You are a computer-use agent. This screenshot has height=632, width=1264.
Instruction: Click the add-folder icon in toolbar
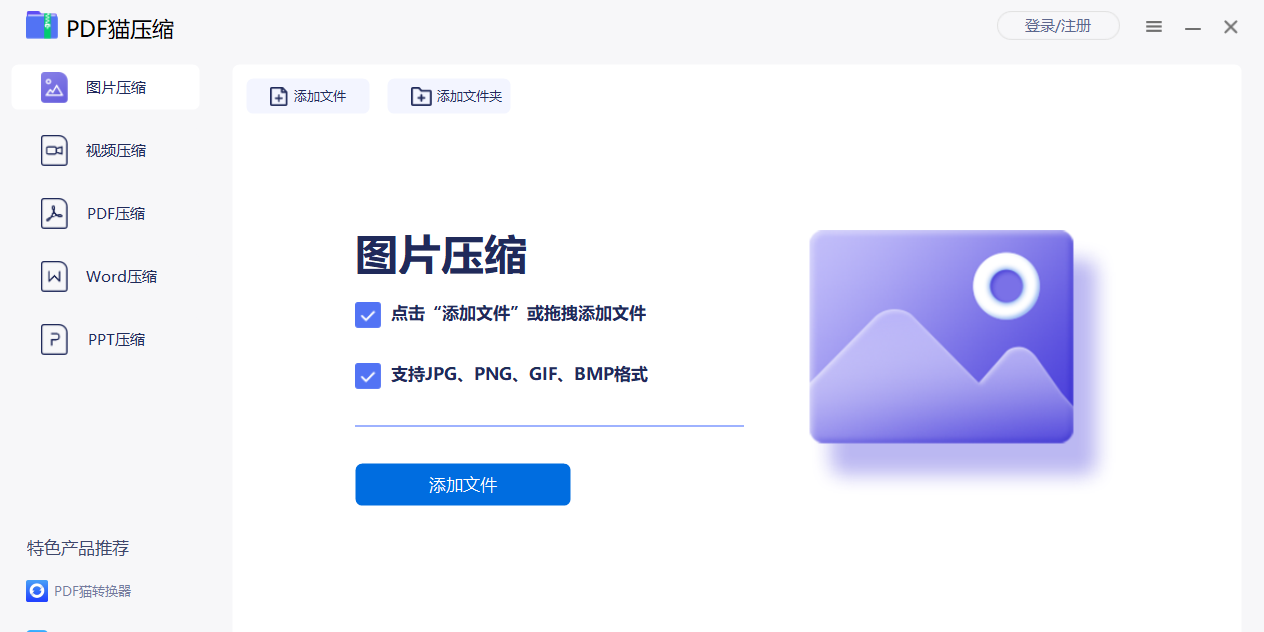pos(421,97)
